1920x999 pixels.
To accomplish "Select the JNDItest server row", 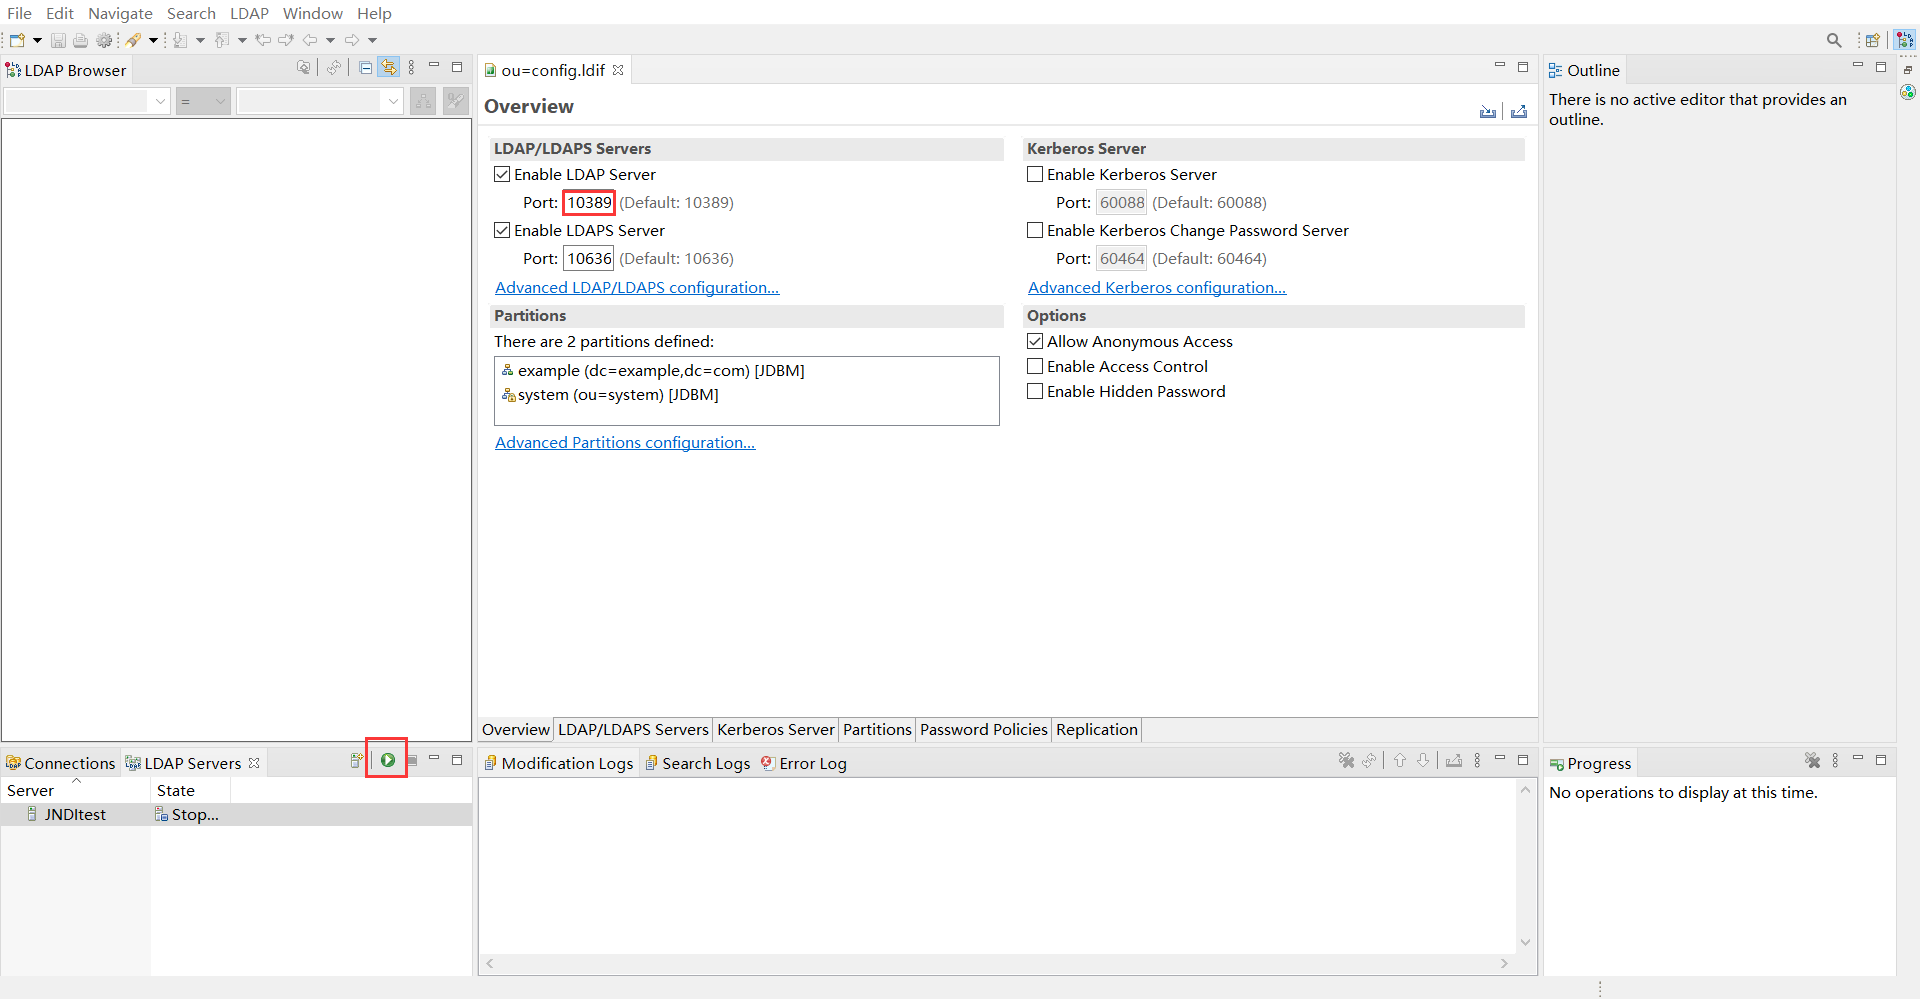I will coord(236,814).
